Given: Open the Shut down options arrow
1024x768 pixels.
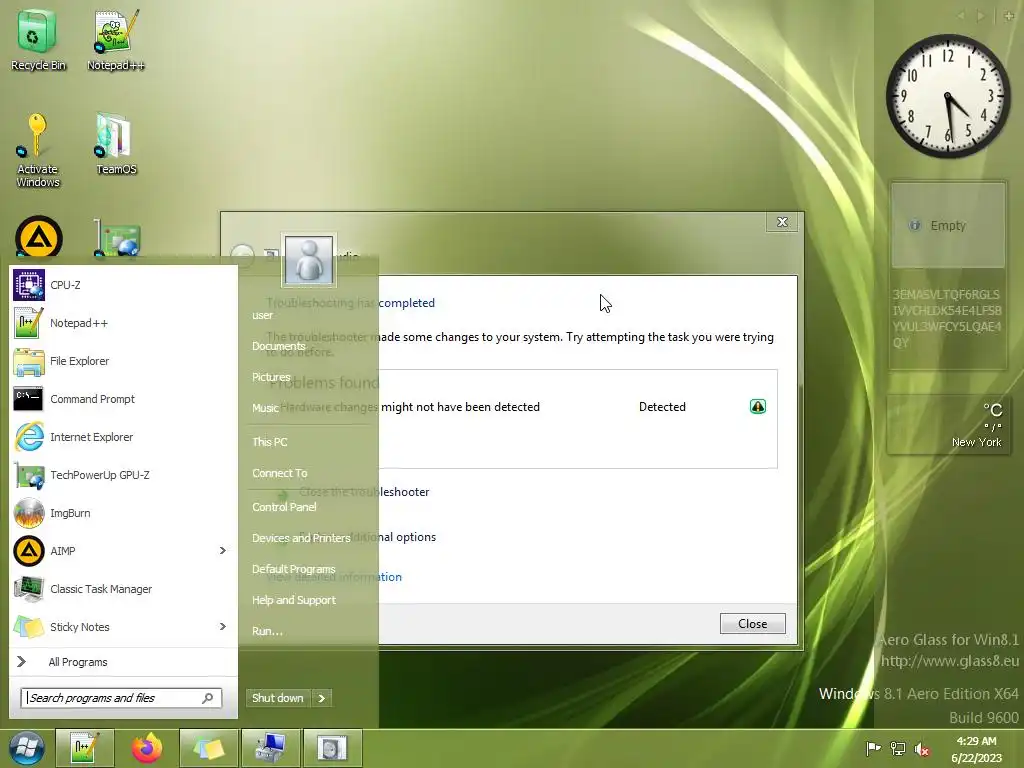Looking at the screenshot, I should click(321, 698).
